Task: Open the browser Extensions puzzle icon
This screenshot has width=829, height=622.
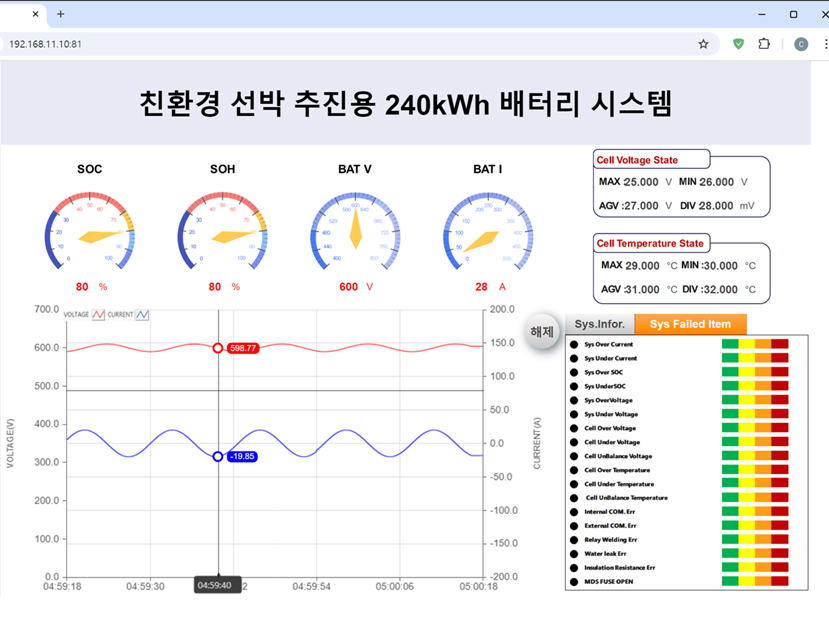Action: tap(764, 44)
